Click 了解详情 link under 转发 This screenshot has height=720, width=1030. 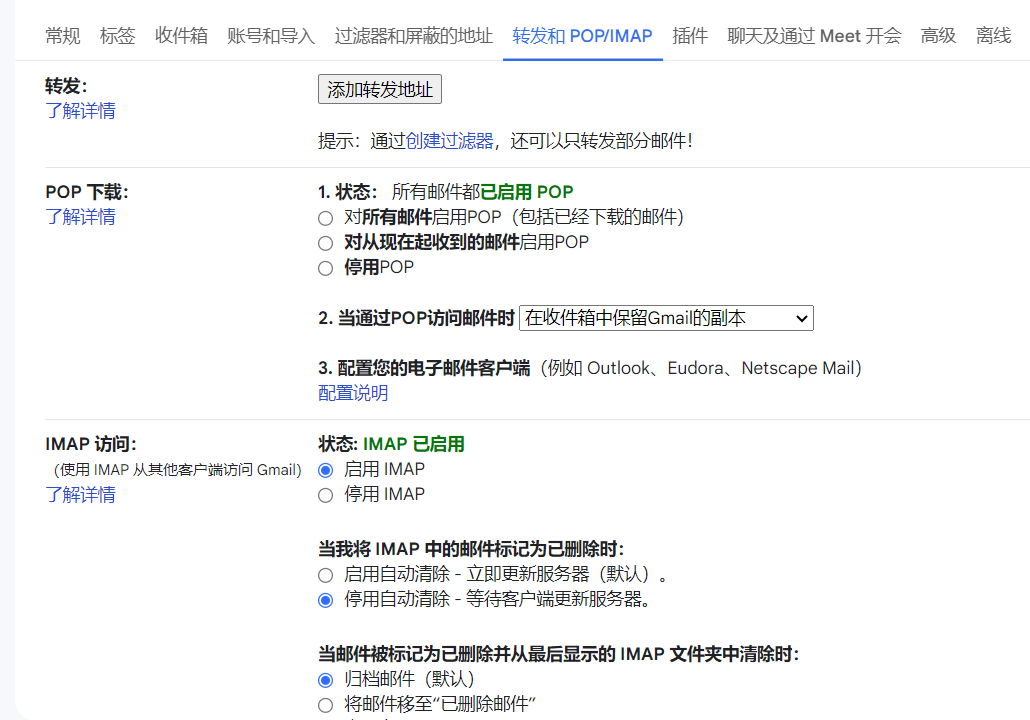pyautogui.click(x=80, y=111)
